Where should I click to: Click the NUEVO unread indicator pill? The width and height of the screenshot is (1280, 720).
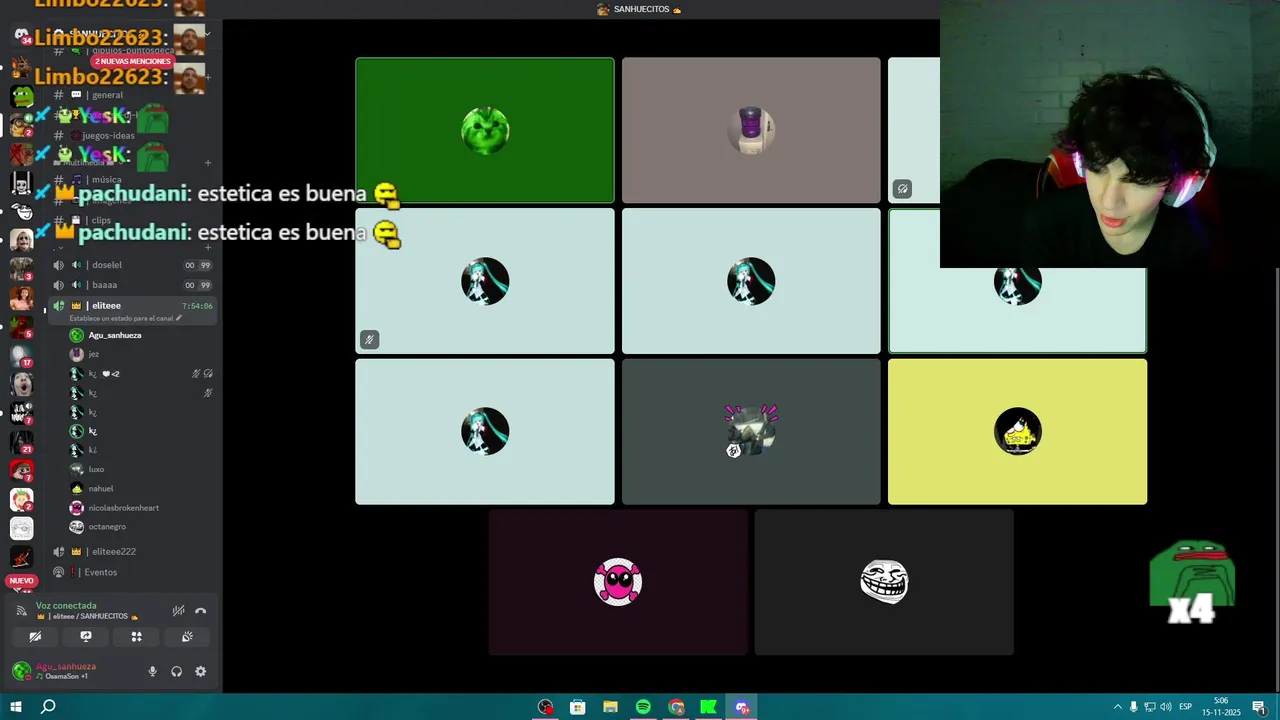[21, 581]
